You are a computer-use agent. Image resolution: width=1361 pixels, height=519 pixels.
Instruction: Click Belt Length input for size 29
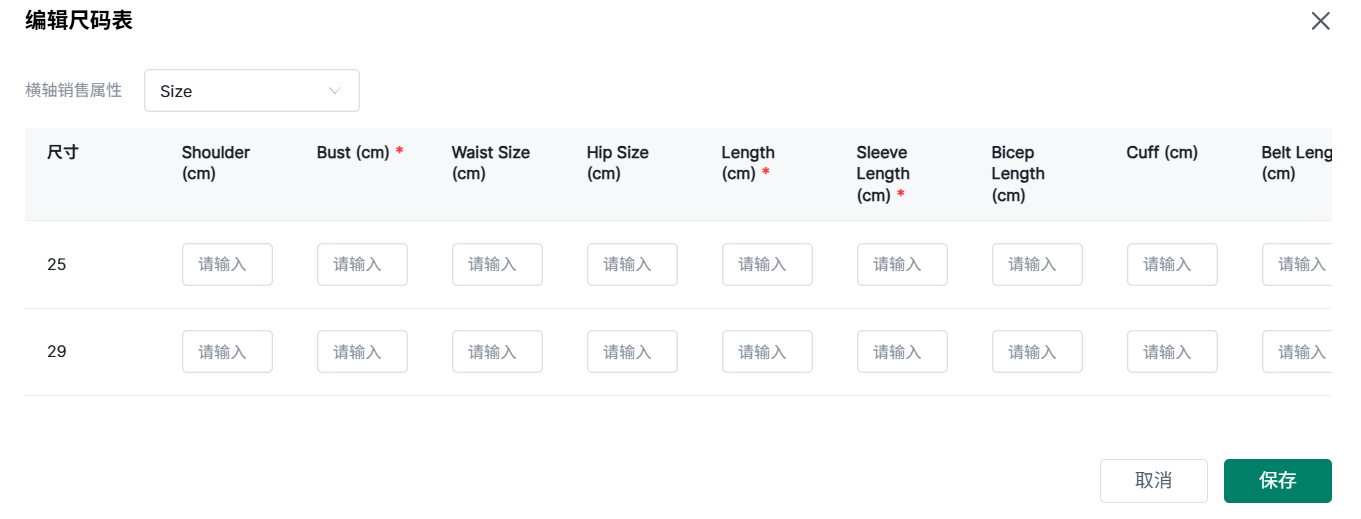pyautogui.click(x=1297, y=352)
